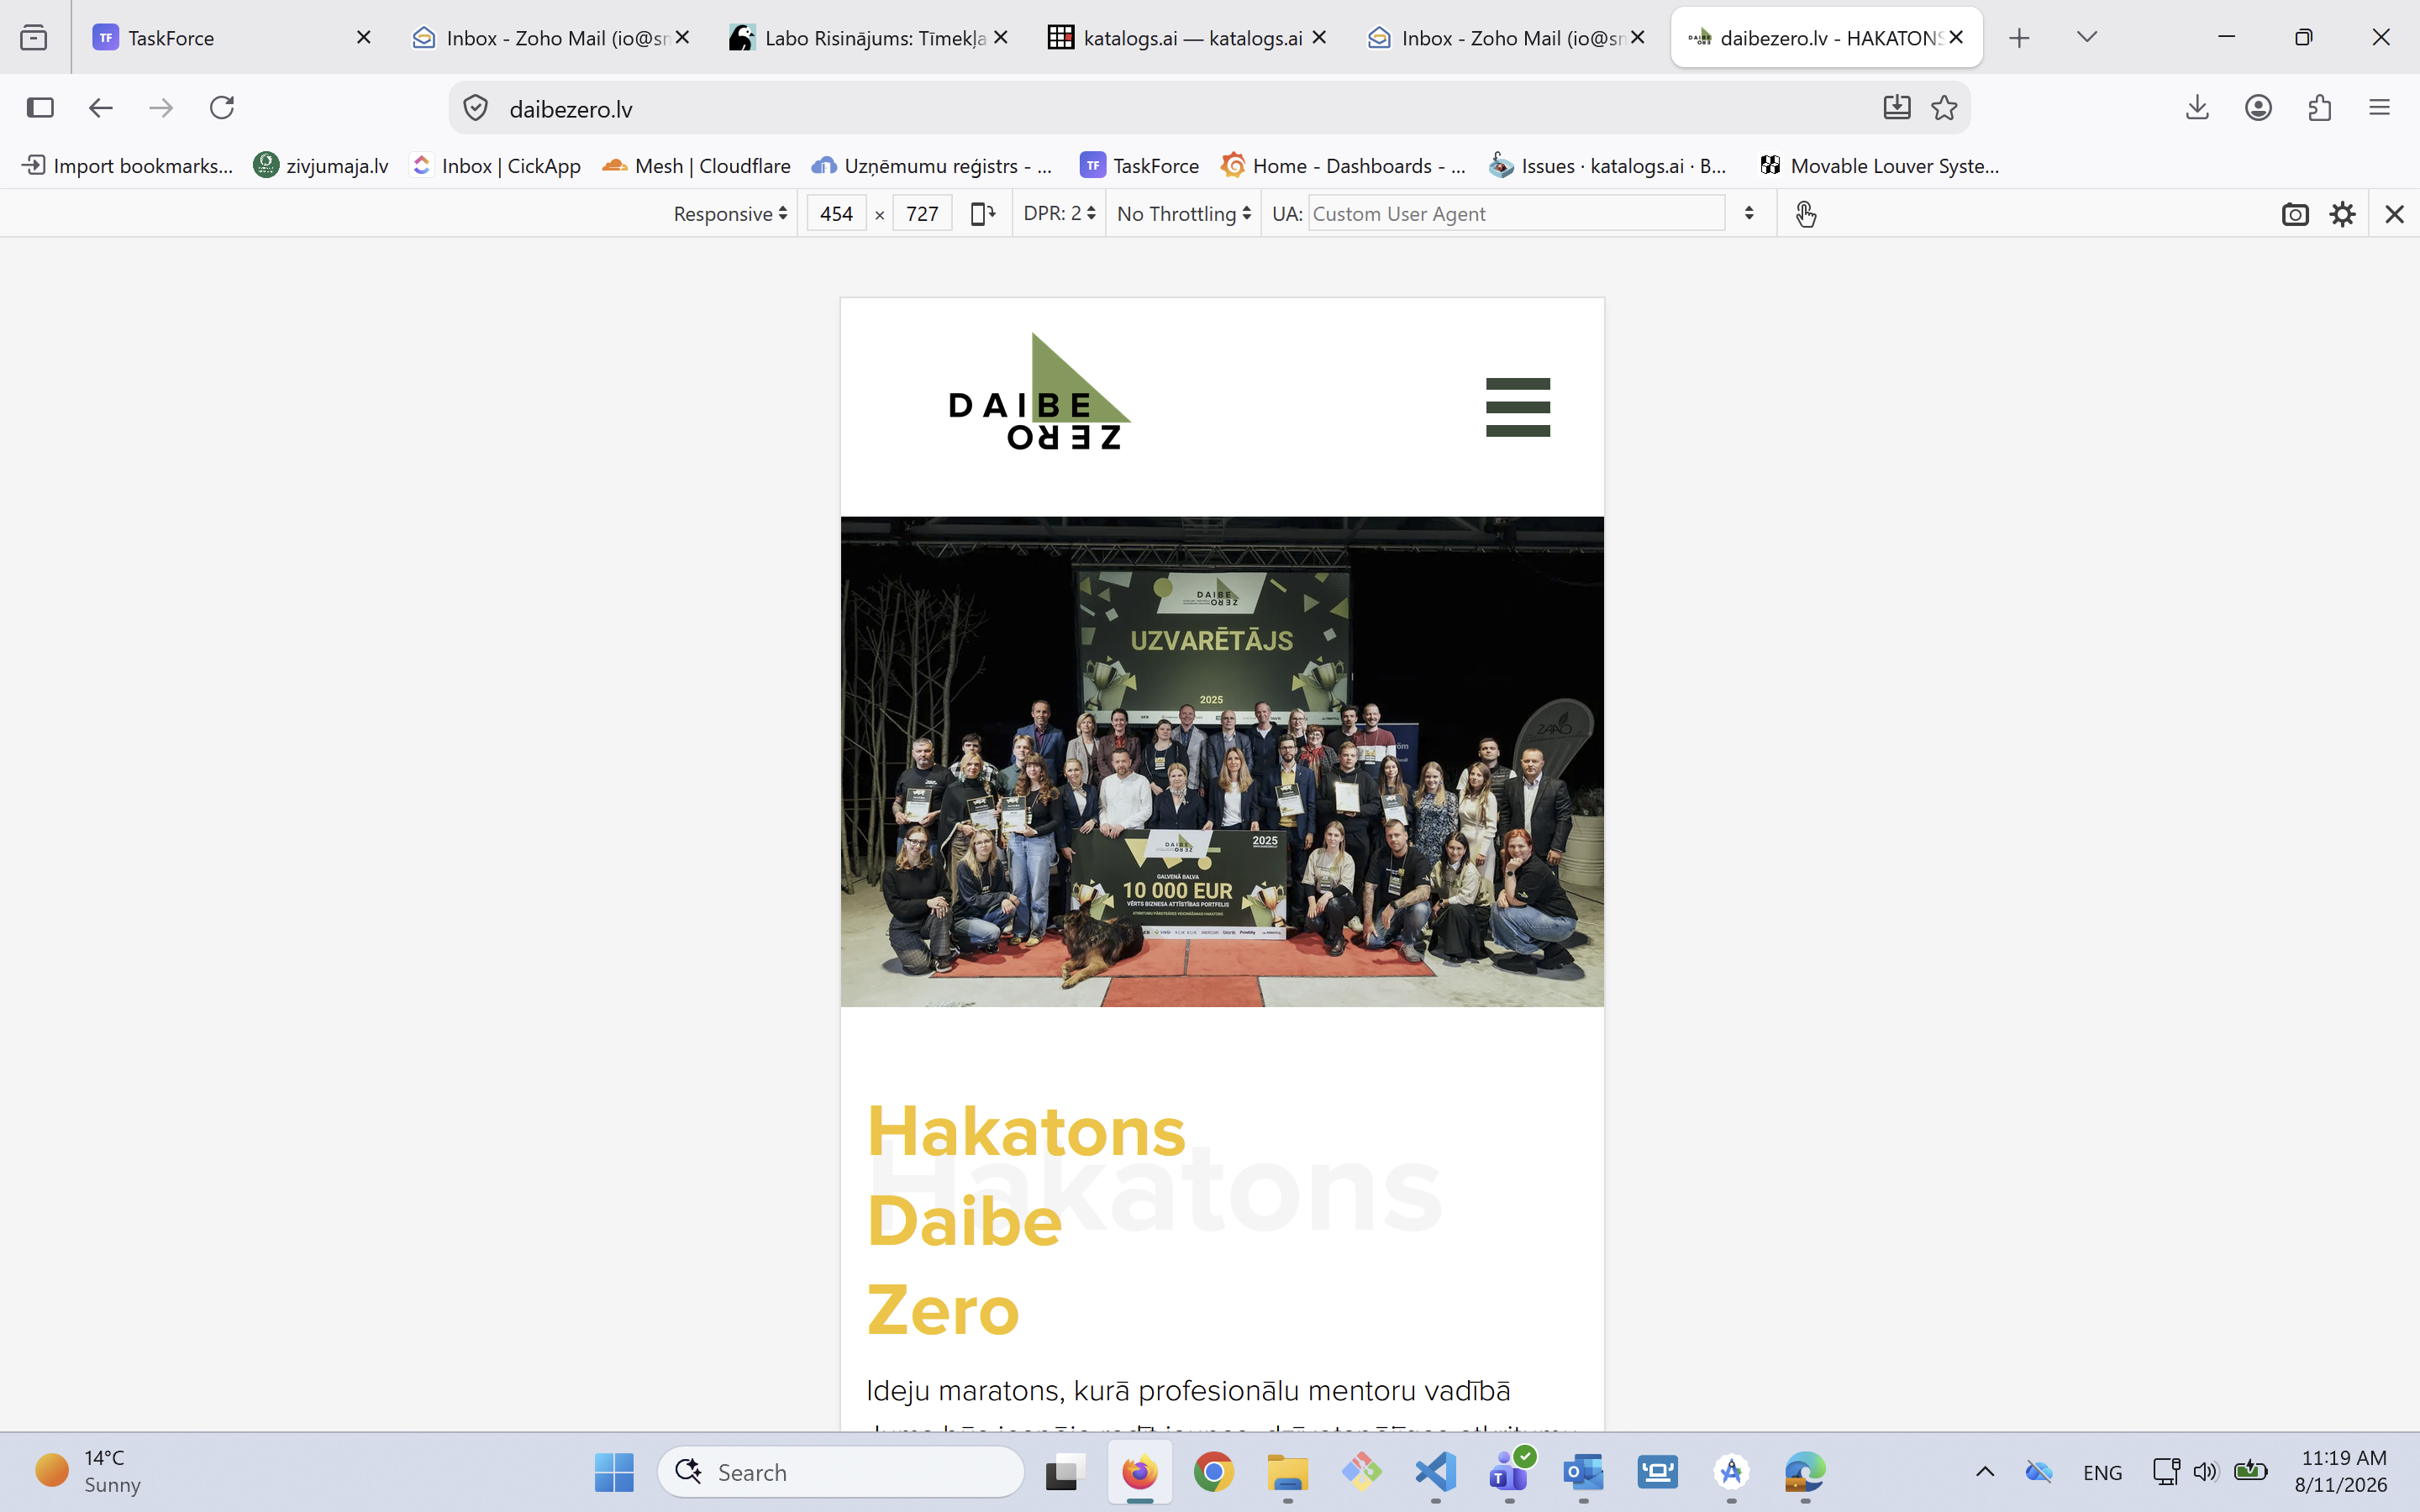Image resolution: width=2420 pixels, height=1512 pixels.
Task: Open the volume control in the system tray
Action: click(2206, 1472)
